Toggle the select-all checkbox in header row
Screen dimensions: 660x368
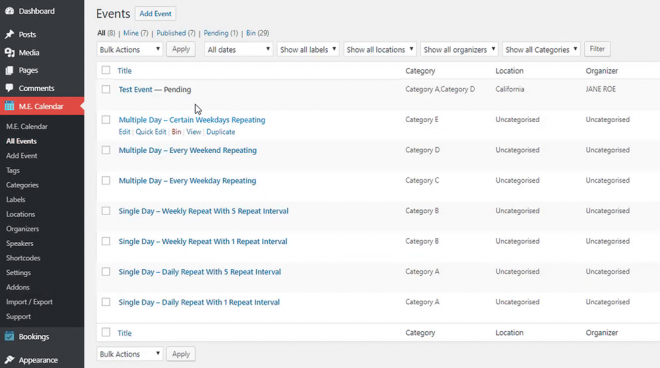(x=106, y=70)
